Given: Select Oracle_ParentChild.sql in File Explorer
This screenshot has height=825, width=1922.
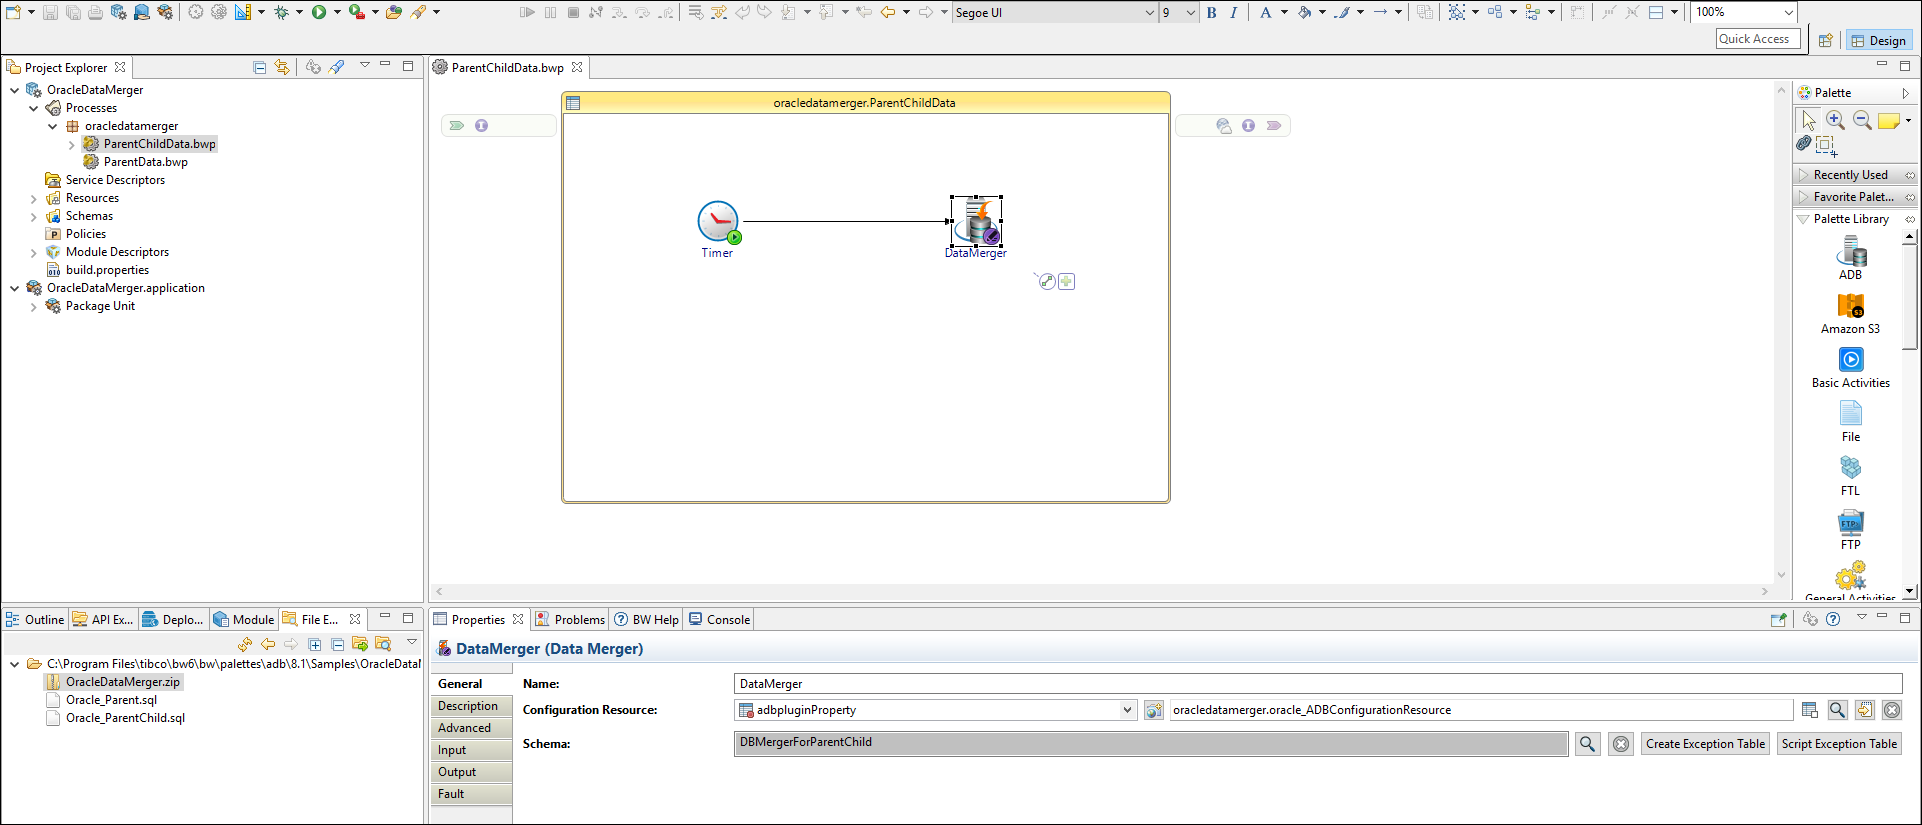Looking at the screenshot, I should (x=125, y=718).
